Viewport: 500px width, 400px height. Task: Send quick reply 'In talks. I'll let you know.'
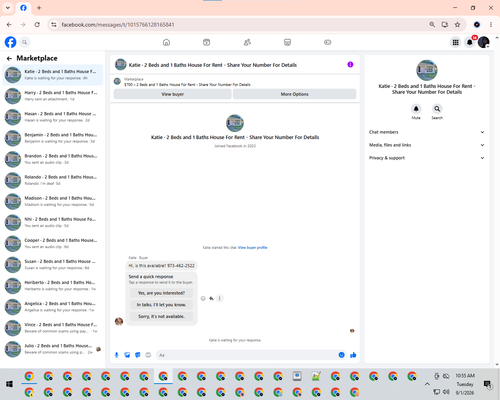click(x=161, y=305)
